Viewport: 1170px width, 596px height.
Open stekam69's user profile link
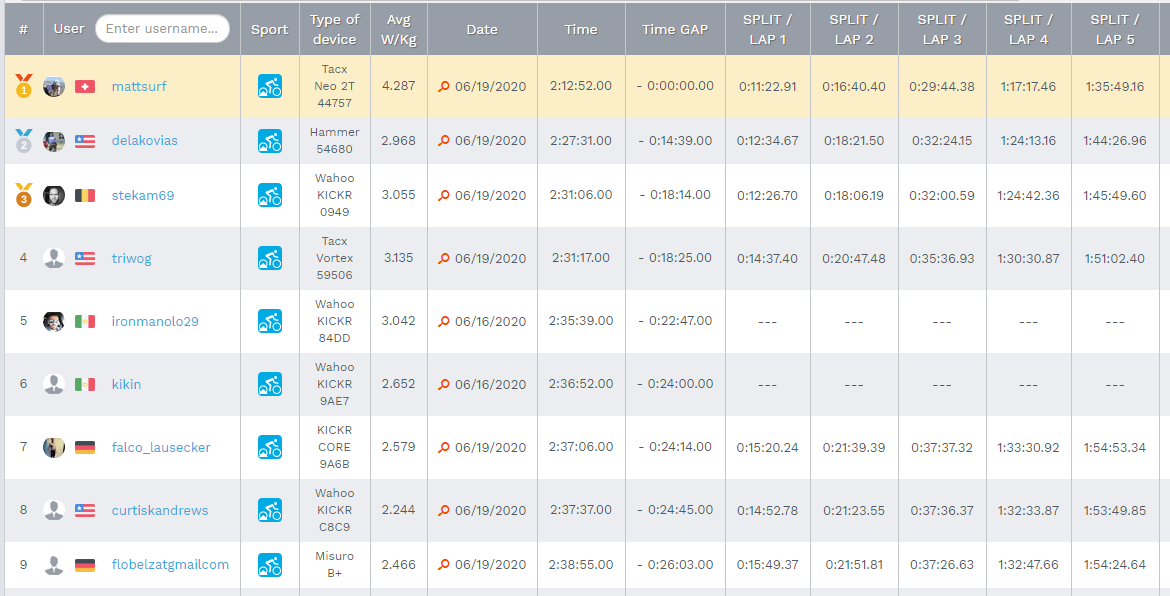(x=143, y=195)
